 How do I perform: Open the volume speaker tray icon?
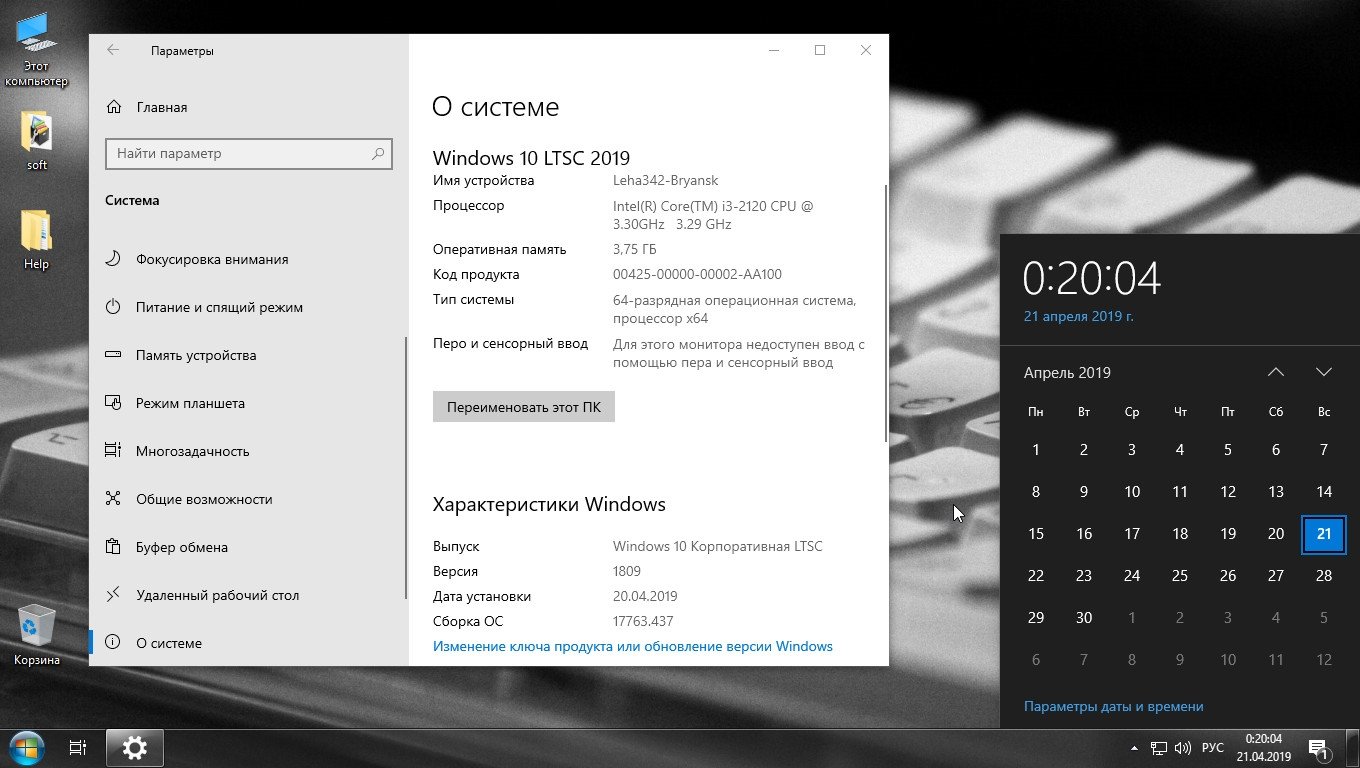coord(1183,748)
